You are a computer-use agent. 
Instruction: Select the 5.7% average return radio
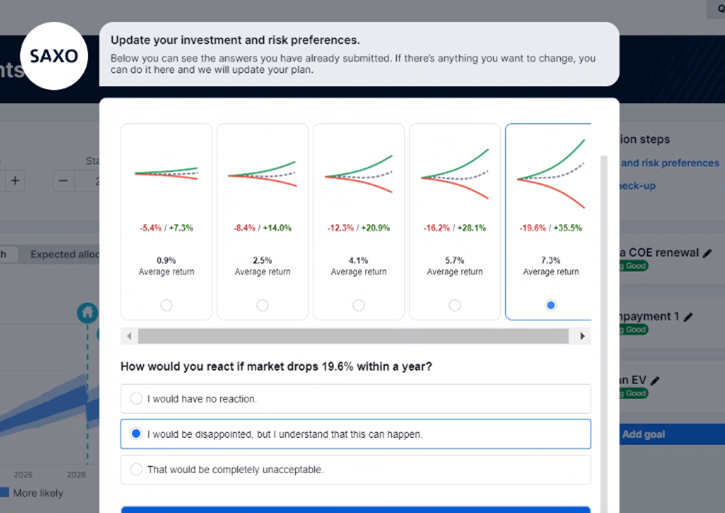455,305
